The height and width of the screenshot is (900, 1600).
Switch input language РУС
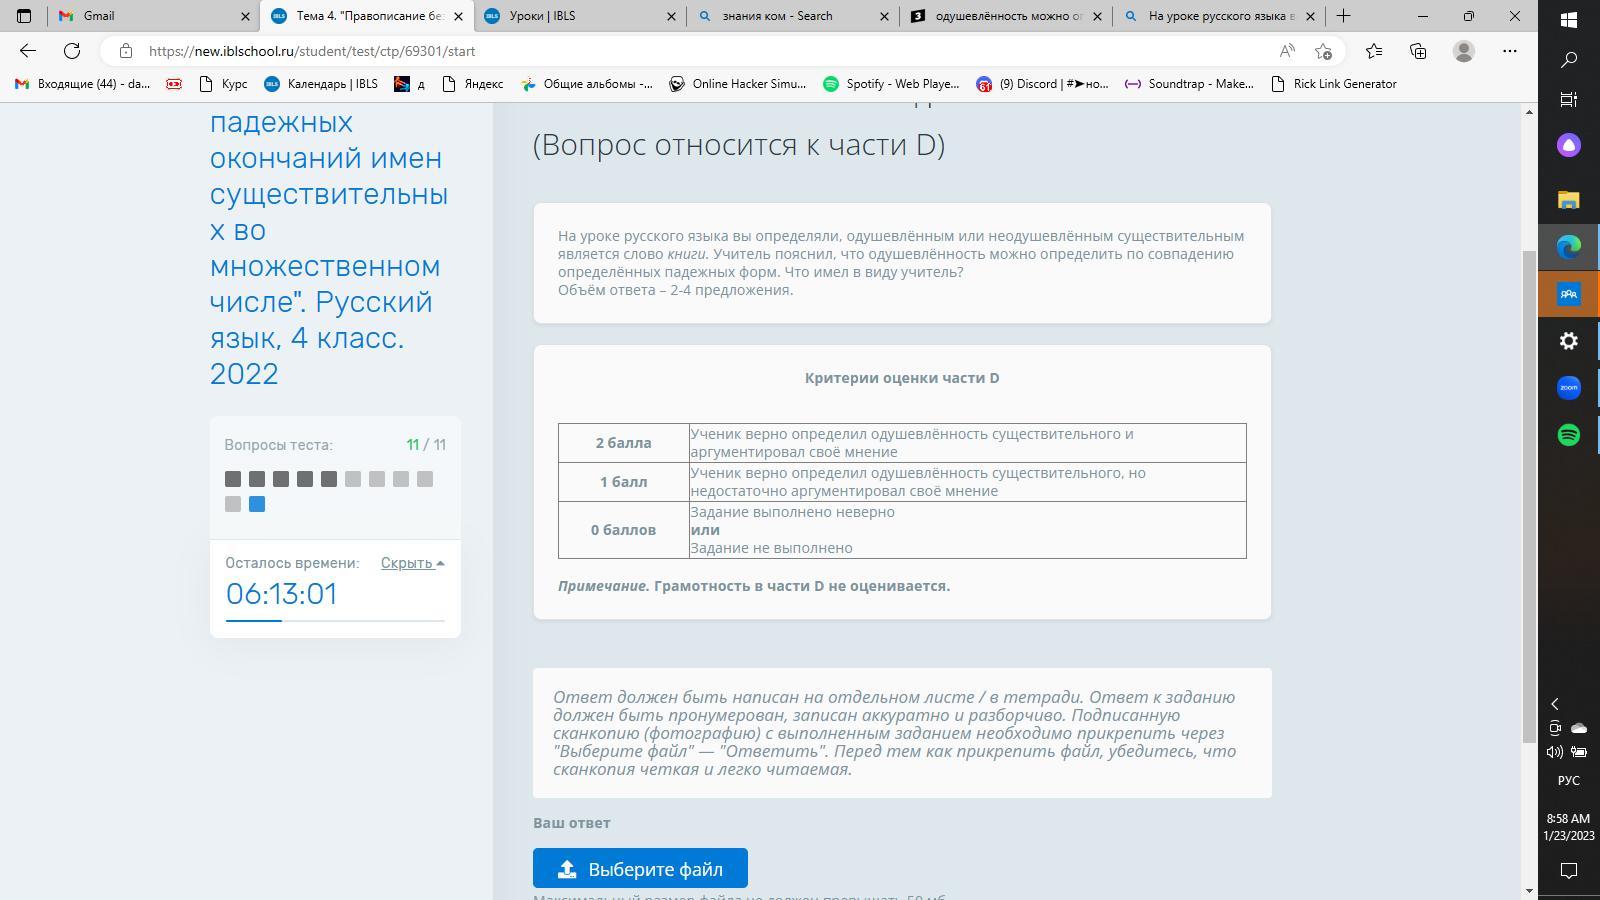point(1569,780)
